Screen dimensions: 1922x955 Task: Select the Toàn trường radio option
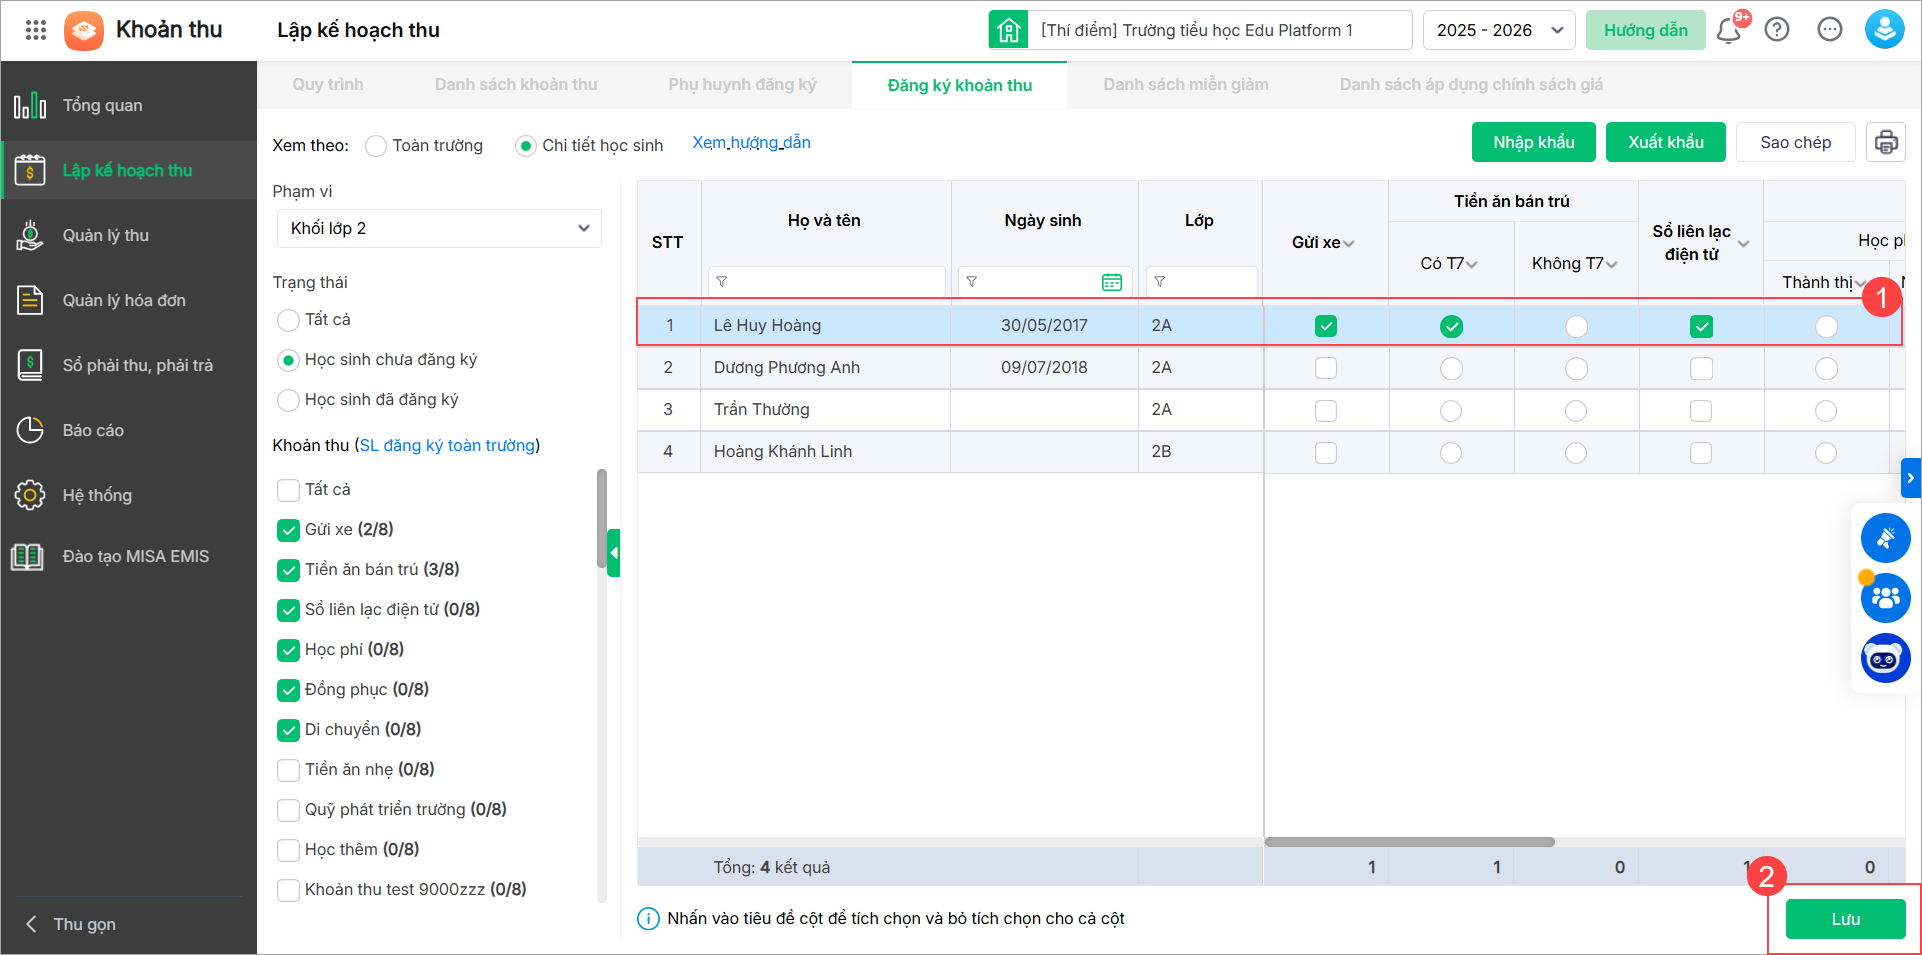376,146
